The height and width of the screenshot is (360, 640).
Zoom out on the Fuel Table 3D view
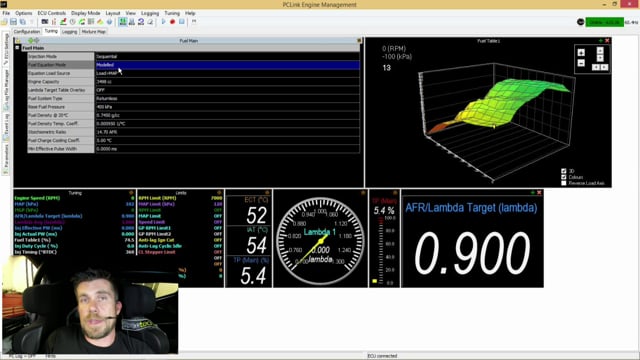tap(581, 63)
